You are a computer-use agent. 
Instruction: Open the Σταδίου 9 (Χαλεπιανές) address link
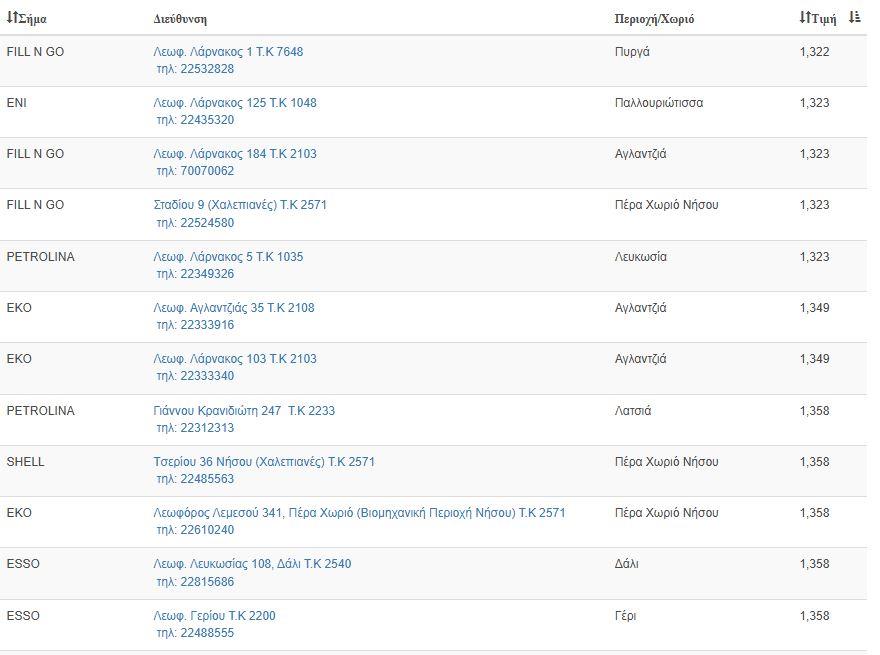240,205
